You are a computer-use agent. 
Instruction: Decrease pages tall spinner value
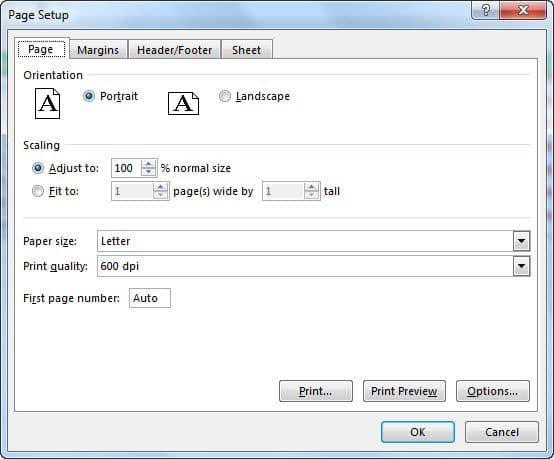[x=312, y=195]
